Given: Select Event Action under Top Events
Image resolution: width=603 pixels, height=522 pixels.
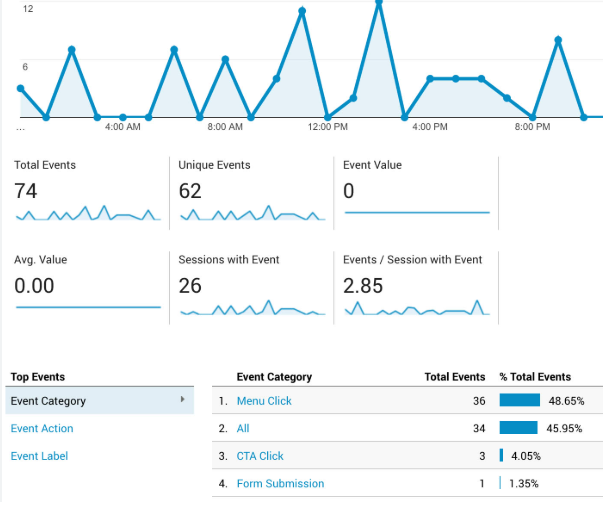Looking at the screenshot, I should (42, 428).
